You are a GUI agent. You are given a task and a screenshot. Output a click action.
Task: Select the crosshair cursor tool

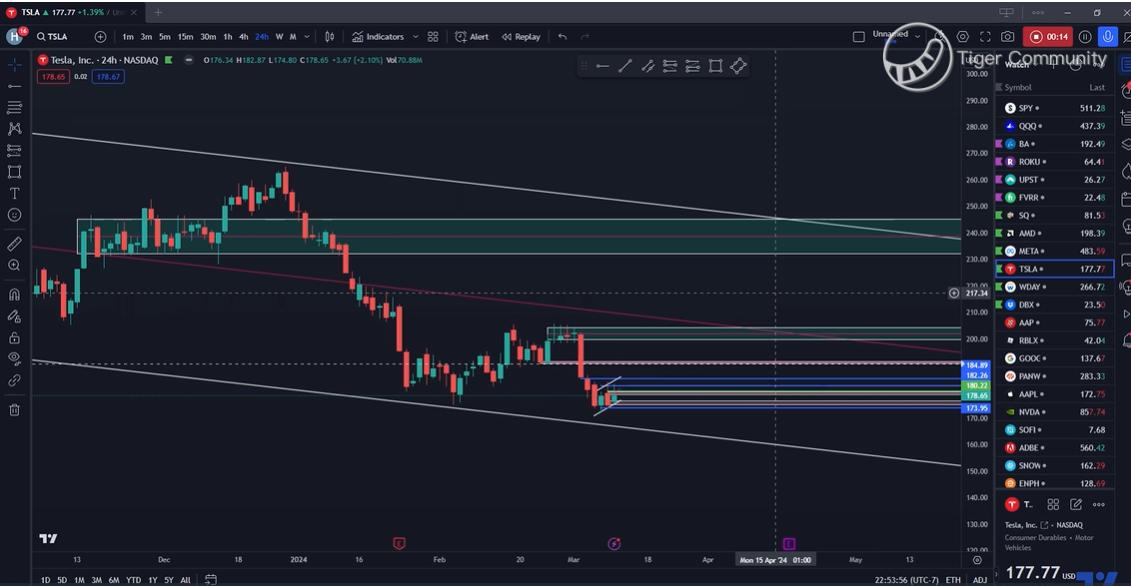[14, 65]
